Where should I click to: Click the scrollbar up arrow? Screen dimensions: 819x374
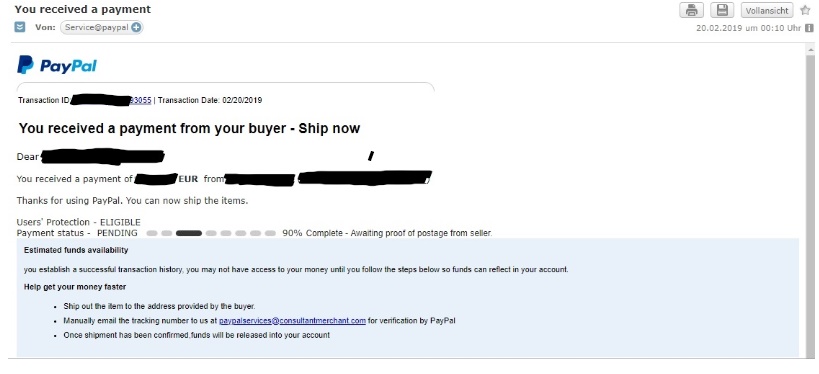coord(810,50)
